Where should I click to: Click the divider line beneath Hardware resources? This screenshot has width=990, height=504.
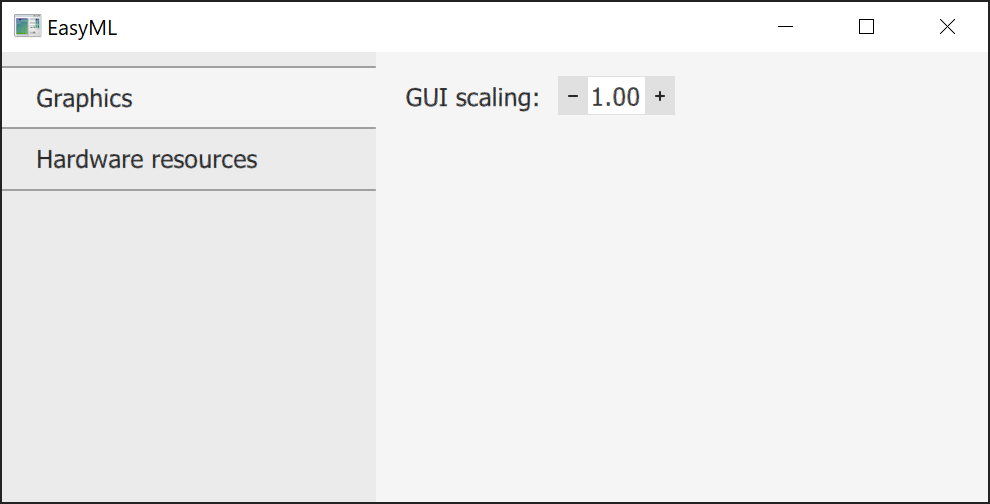point(188,190)
